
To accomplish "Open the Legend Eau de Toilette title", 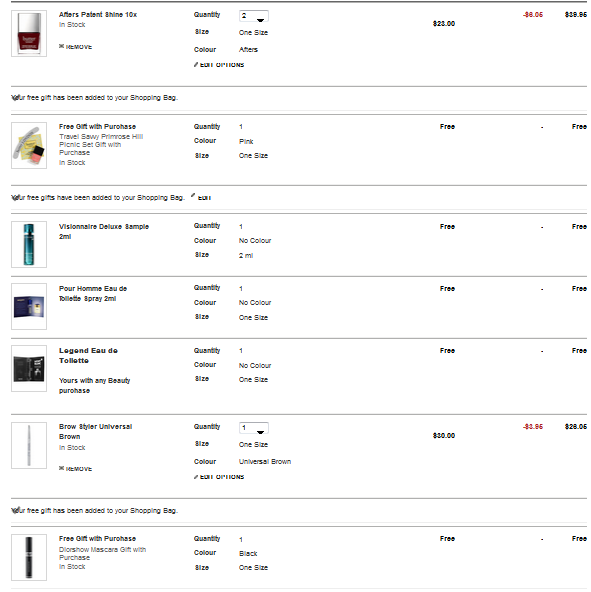I will pyautogui.click(x=88, y=356).
